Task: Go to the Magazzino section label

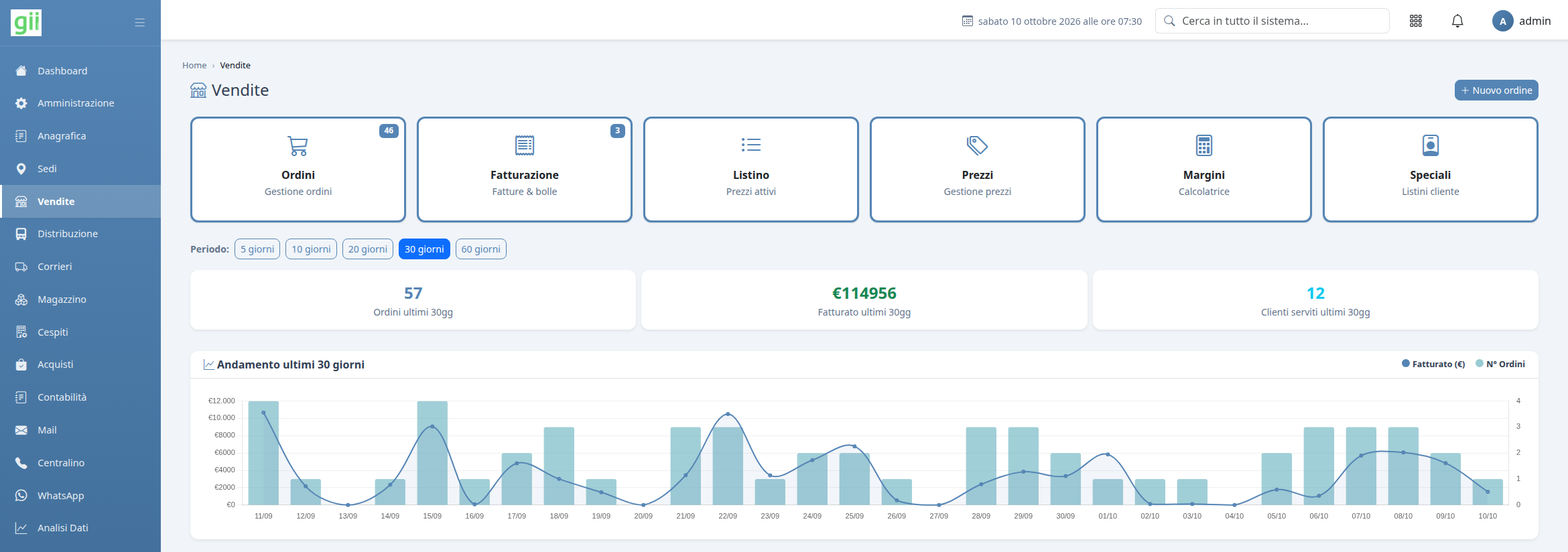Action: click(x=62, y=299)
